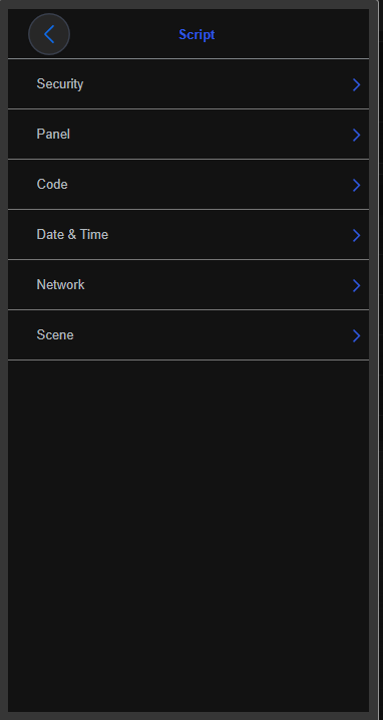This screenshot has width=383, height=720.
Task: Go back using the circular back arrow
Action: [49, 34]
